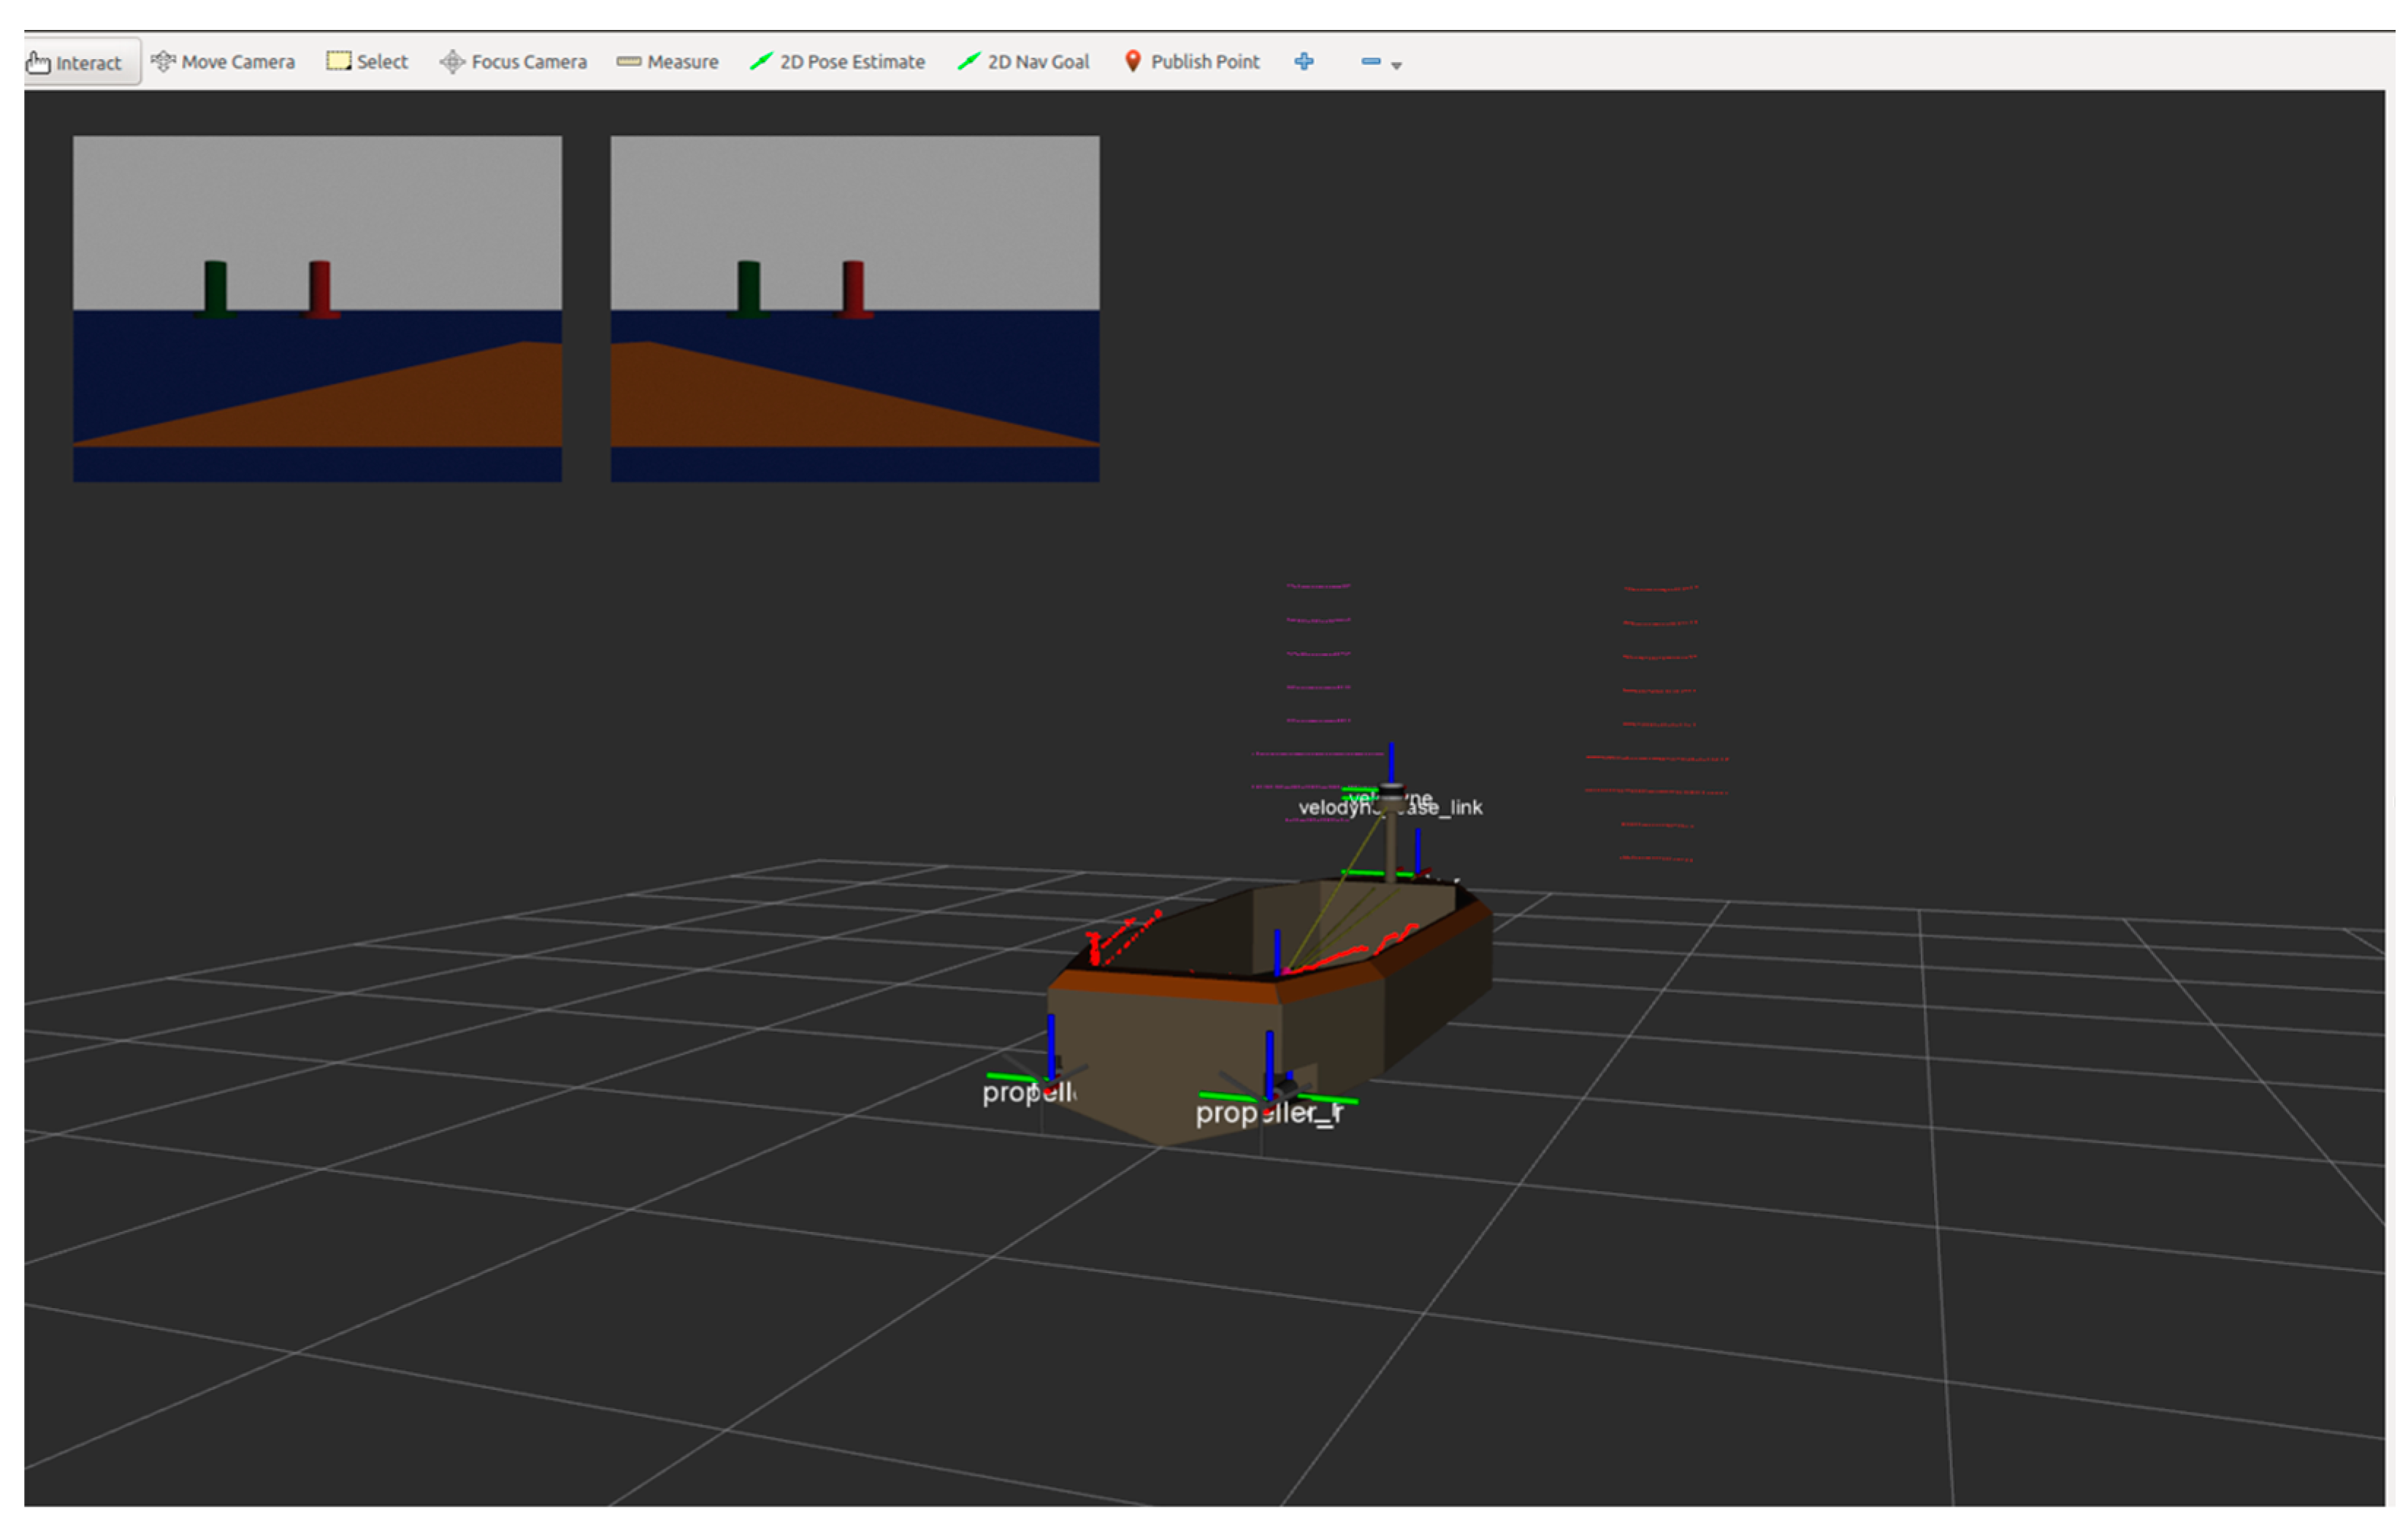This screenshot has height=1525, width=2408.
Task: Pick the Measure tool
Action: click(668, 62)
